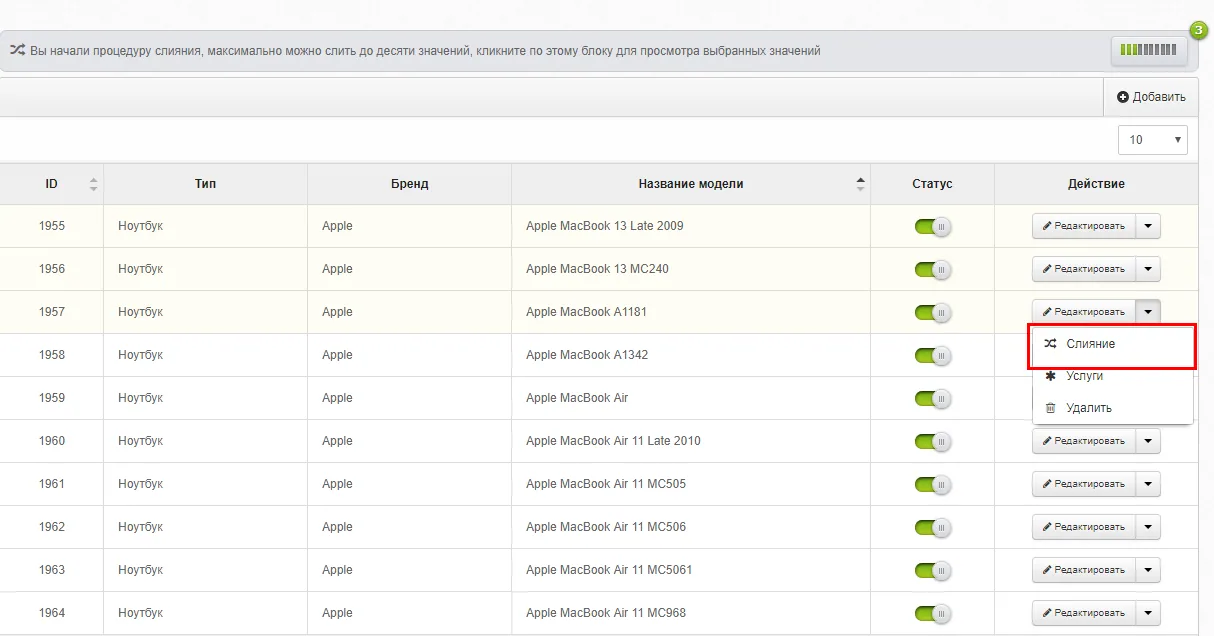Expand action dropdown arrow for row 1963

1148,570
